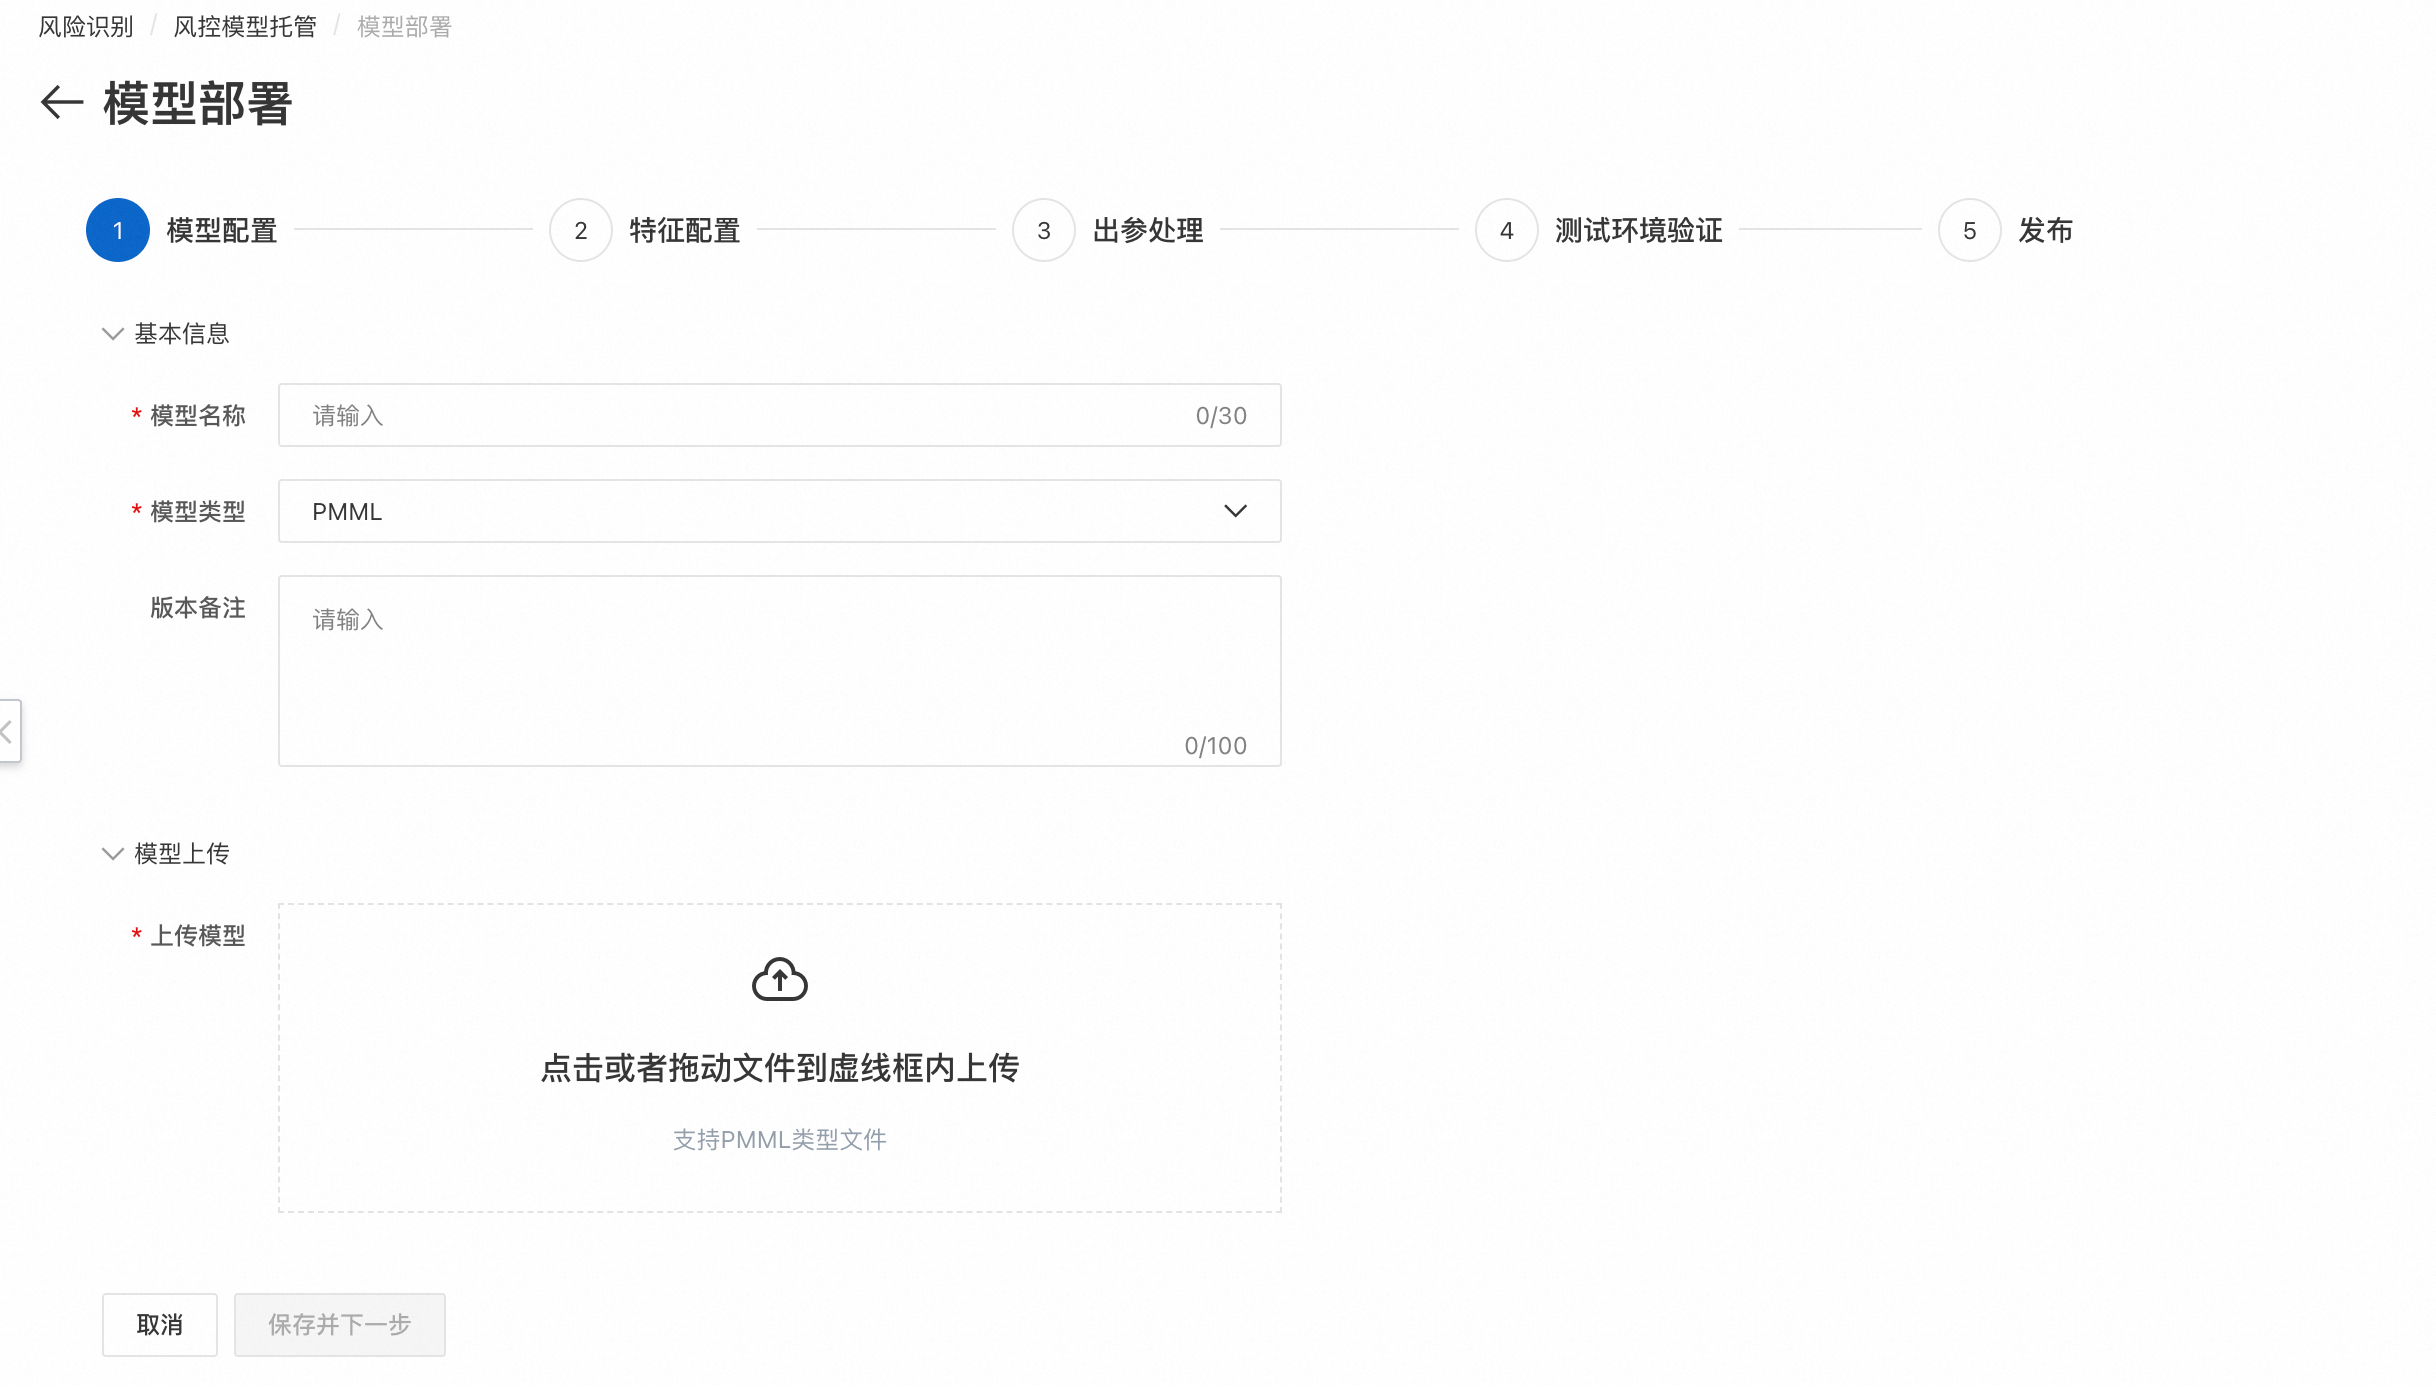Click the 保存并下一步 button
The width and height of the screenshot is (2436, 1386).
click(339, 1325)
